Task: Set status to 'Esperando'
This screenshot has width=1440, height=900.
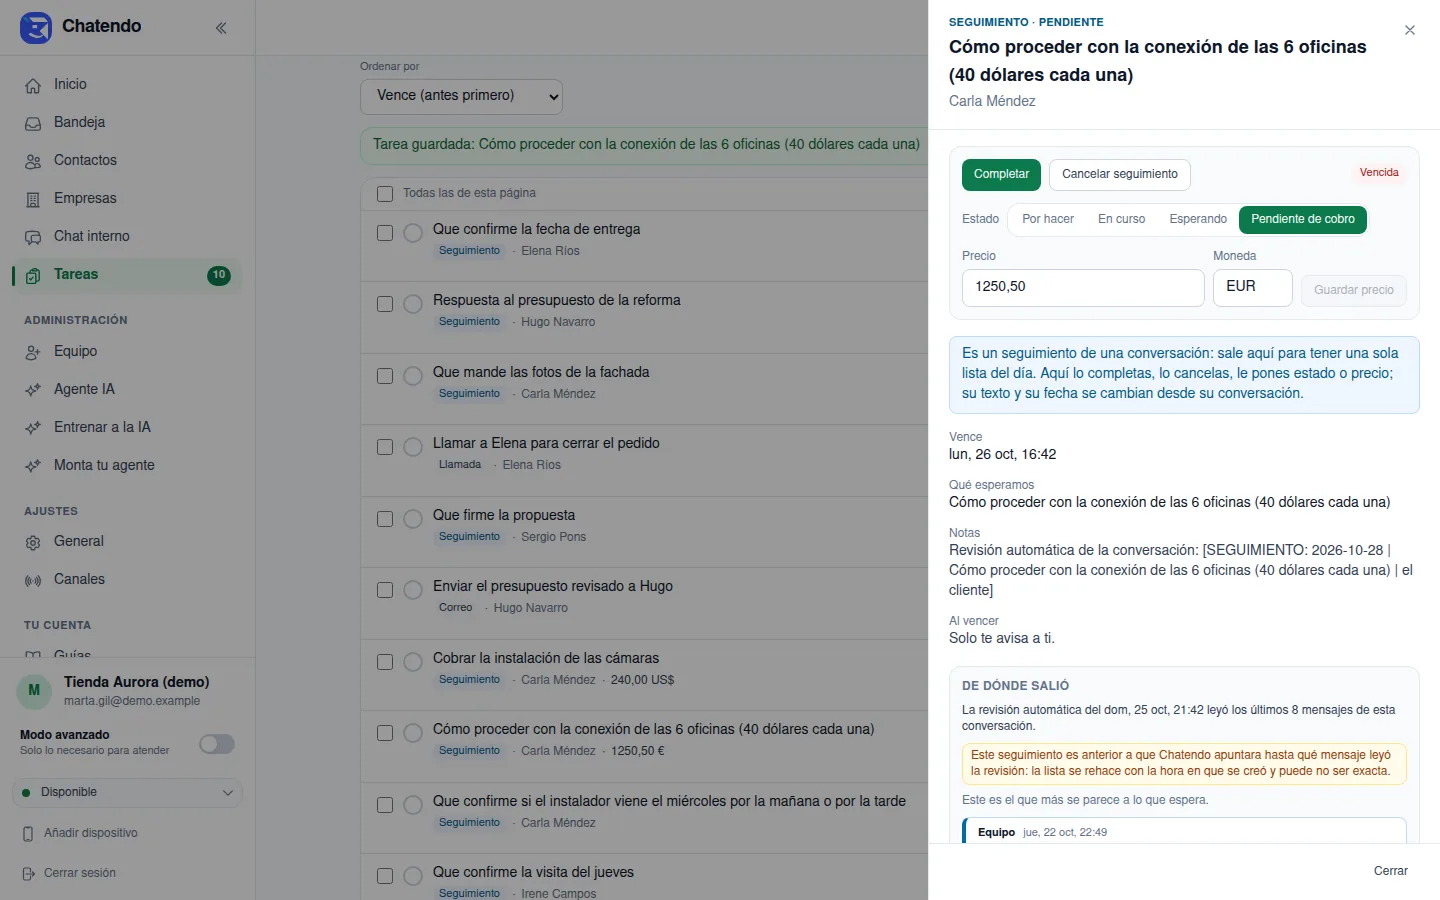Action: pos(1198,219)
